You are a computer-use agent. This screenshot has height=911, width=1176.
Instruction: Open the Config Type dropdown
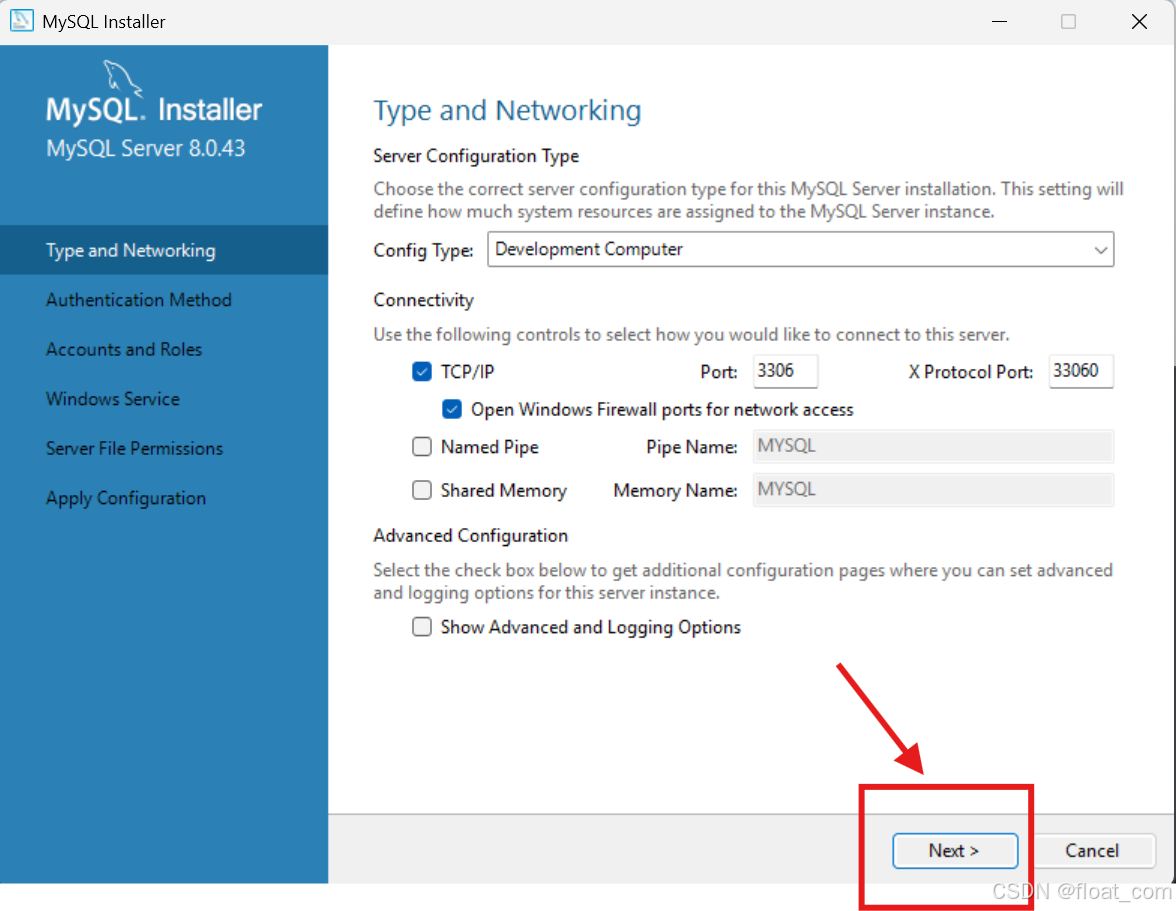pos(800,249)
